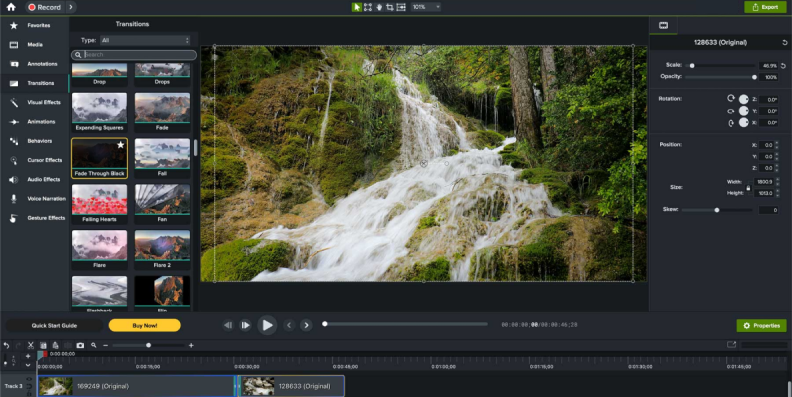This screenshot has height=397, width=792.
Task: Open the visual properties film tab
Action: click(x=663, y=25)
